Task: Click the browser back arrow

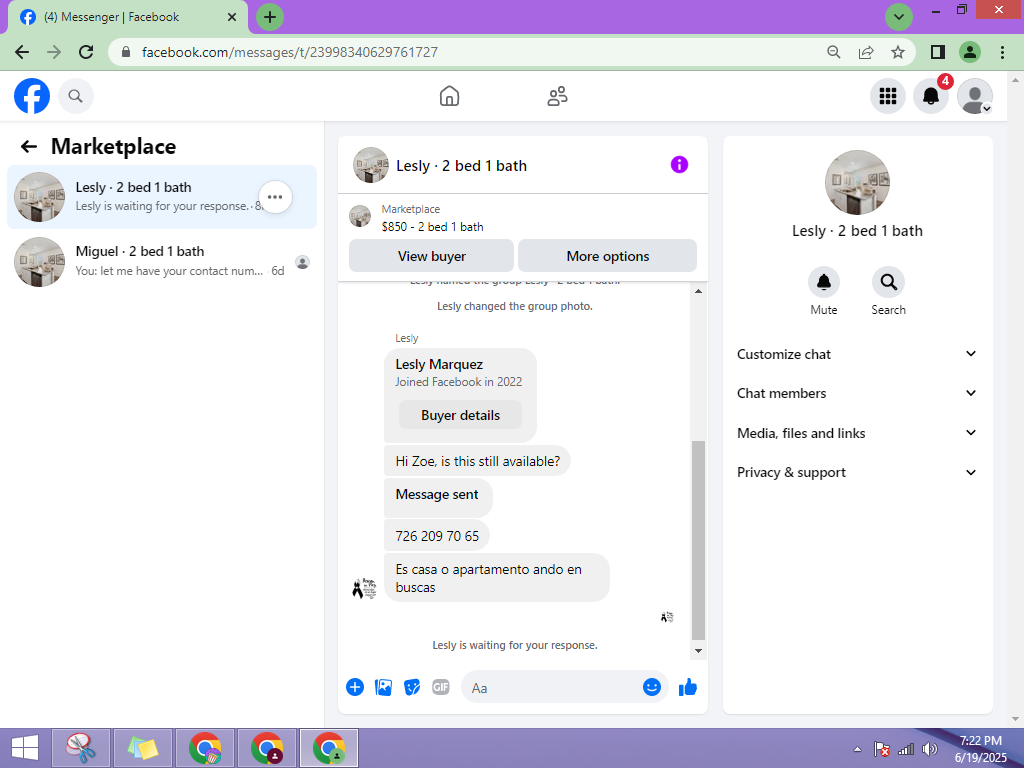Action: pos(22,52)
